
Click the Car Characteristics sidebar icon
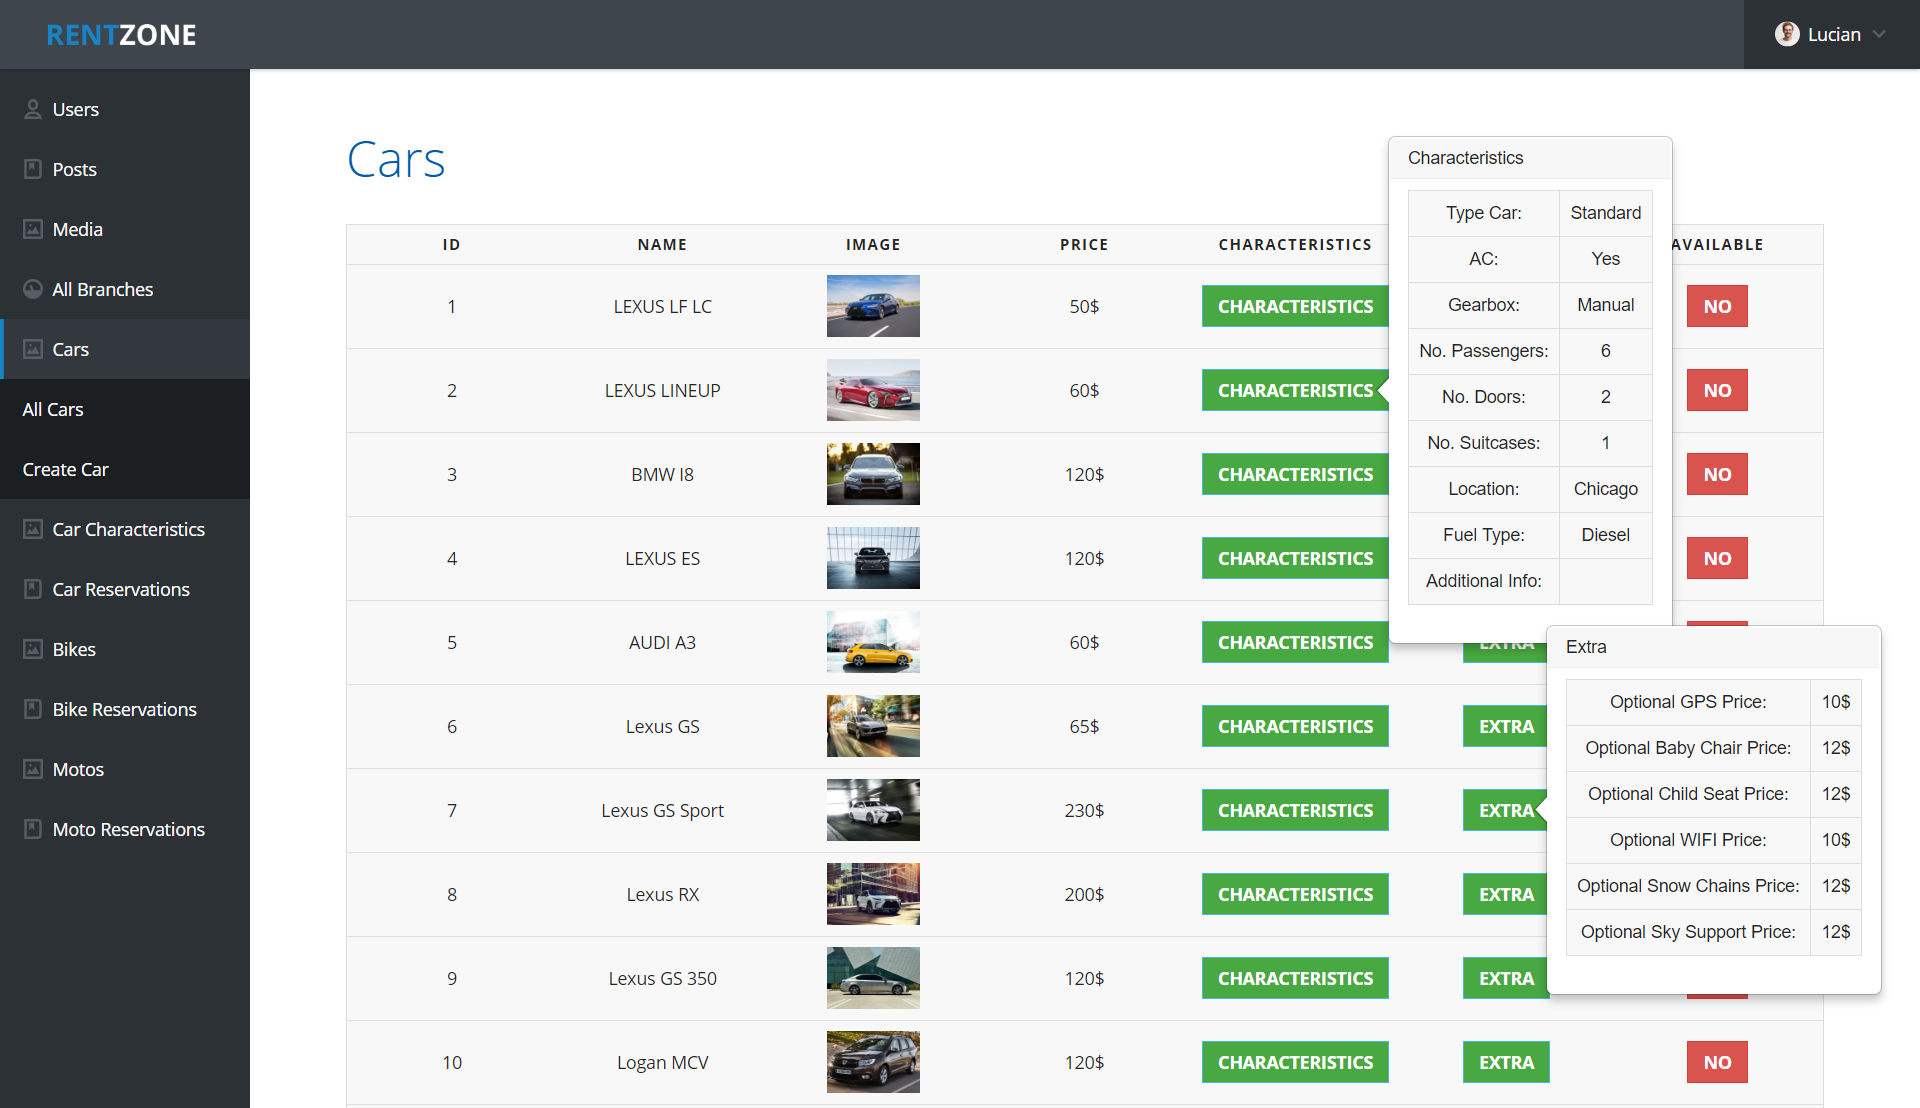33,529
